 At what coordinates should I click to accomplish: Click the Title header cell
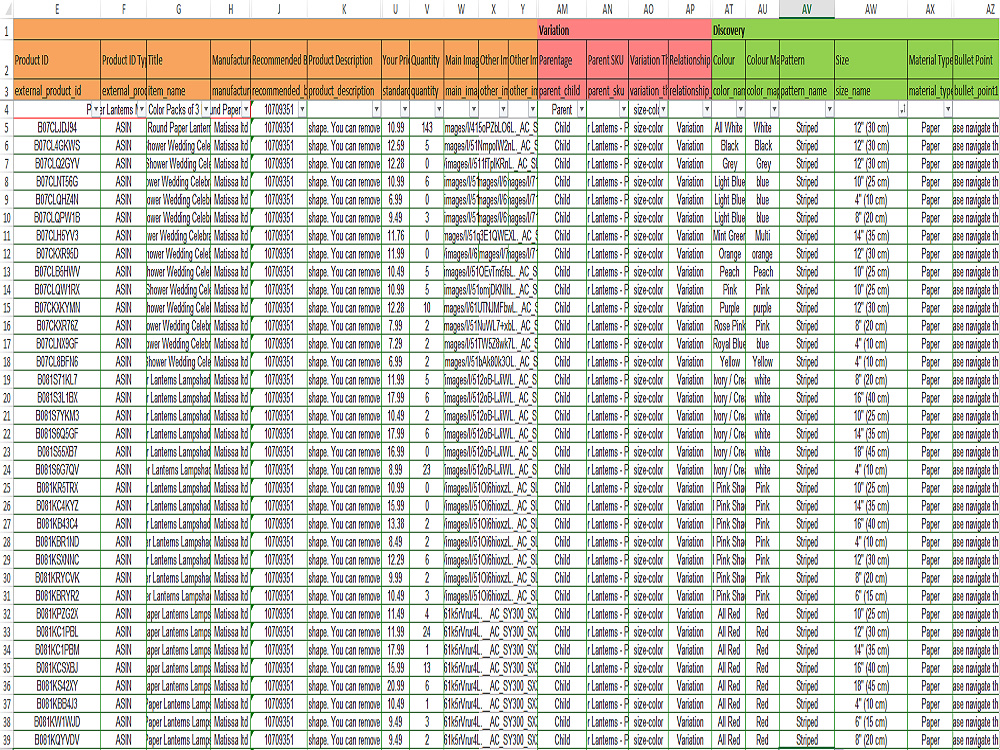click(x=179, y=61)
